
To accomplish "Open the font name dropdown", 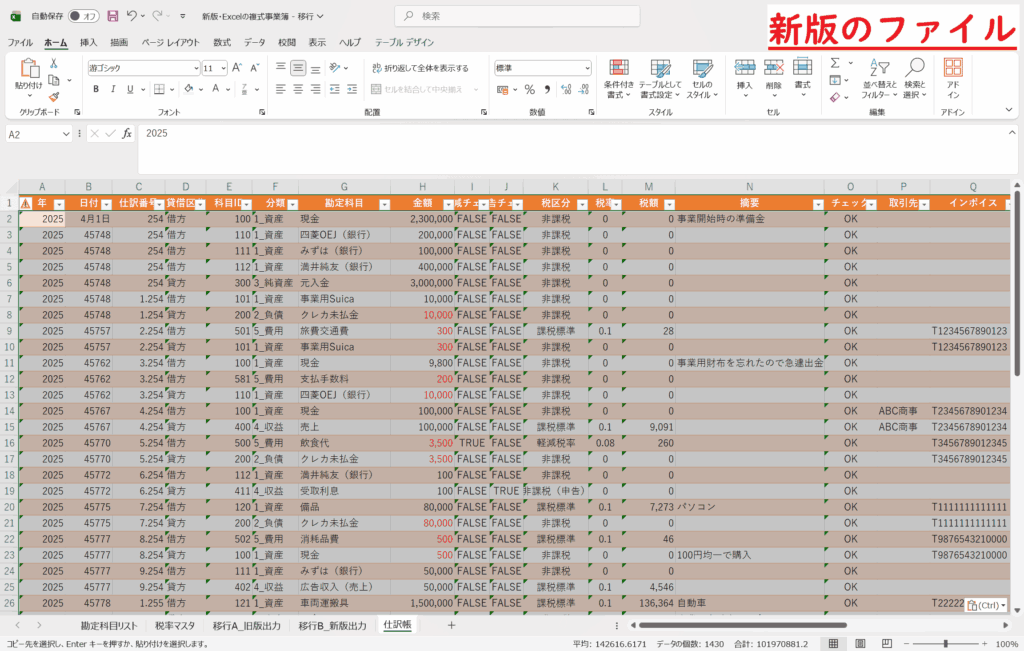I will (x=196, y=68).
